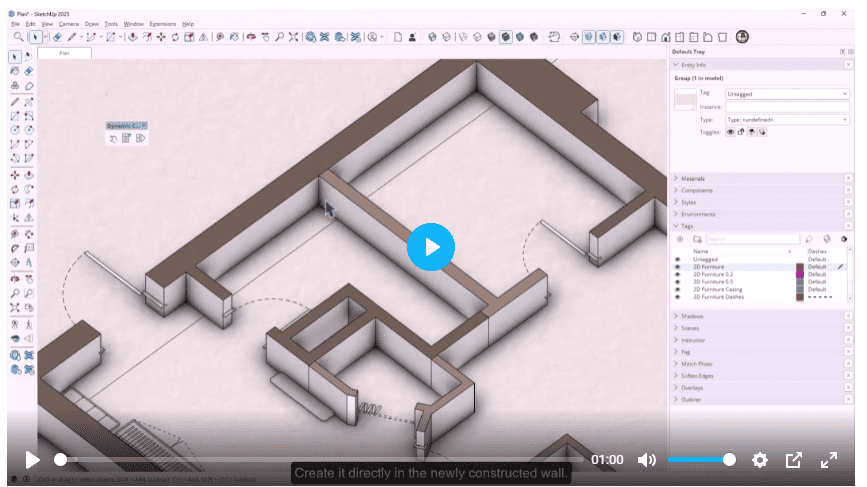Viewport: 867px width, 487px height.
Task: Click the large blue play button overlay
Action: 431,247
